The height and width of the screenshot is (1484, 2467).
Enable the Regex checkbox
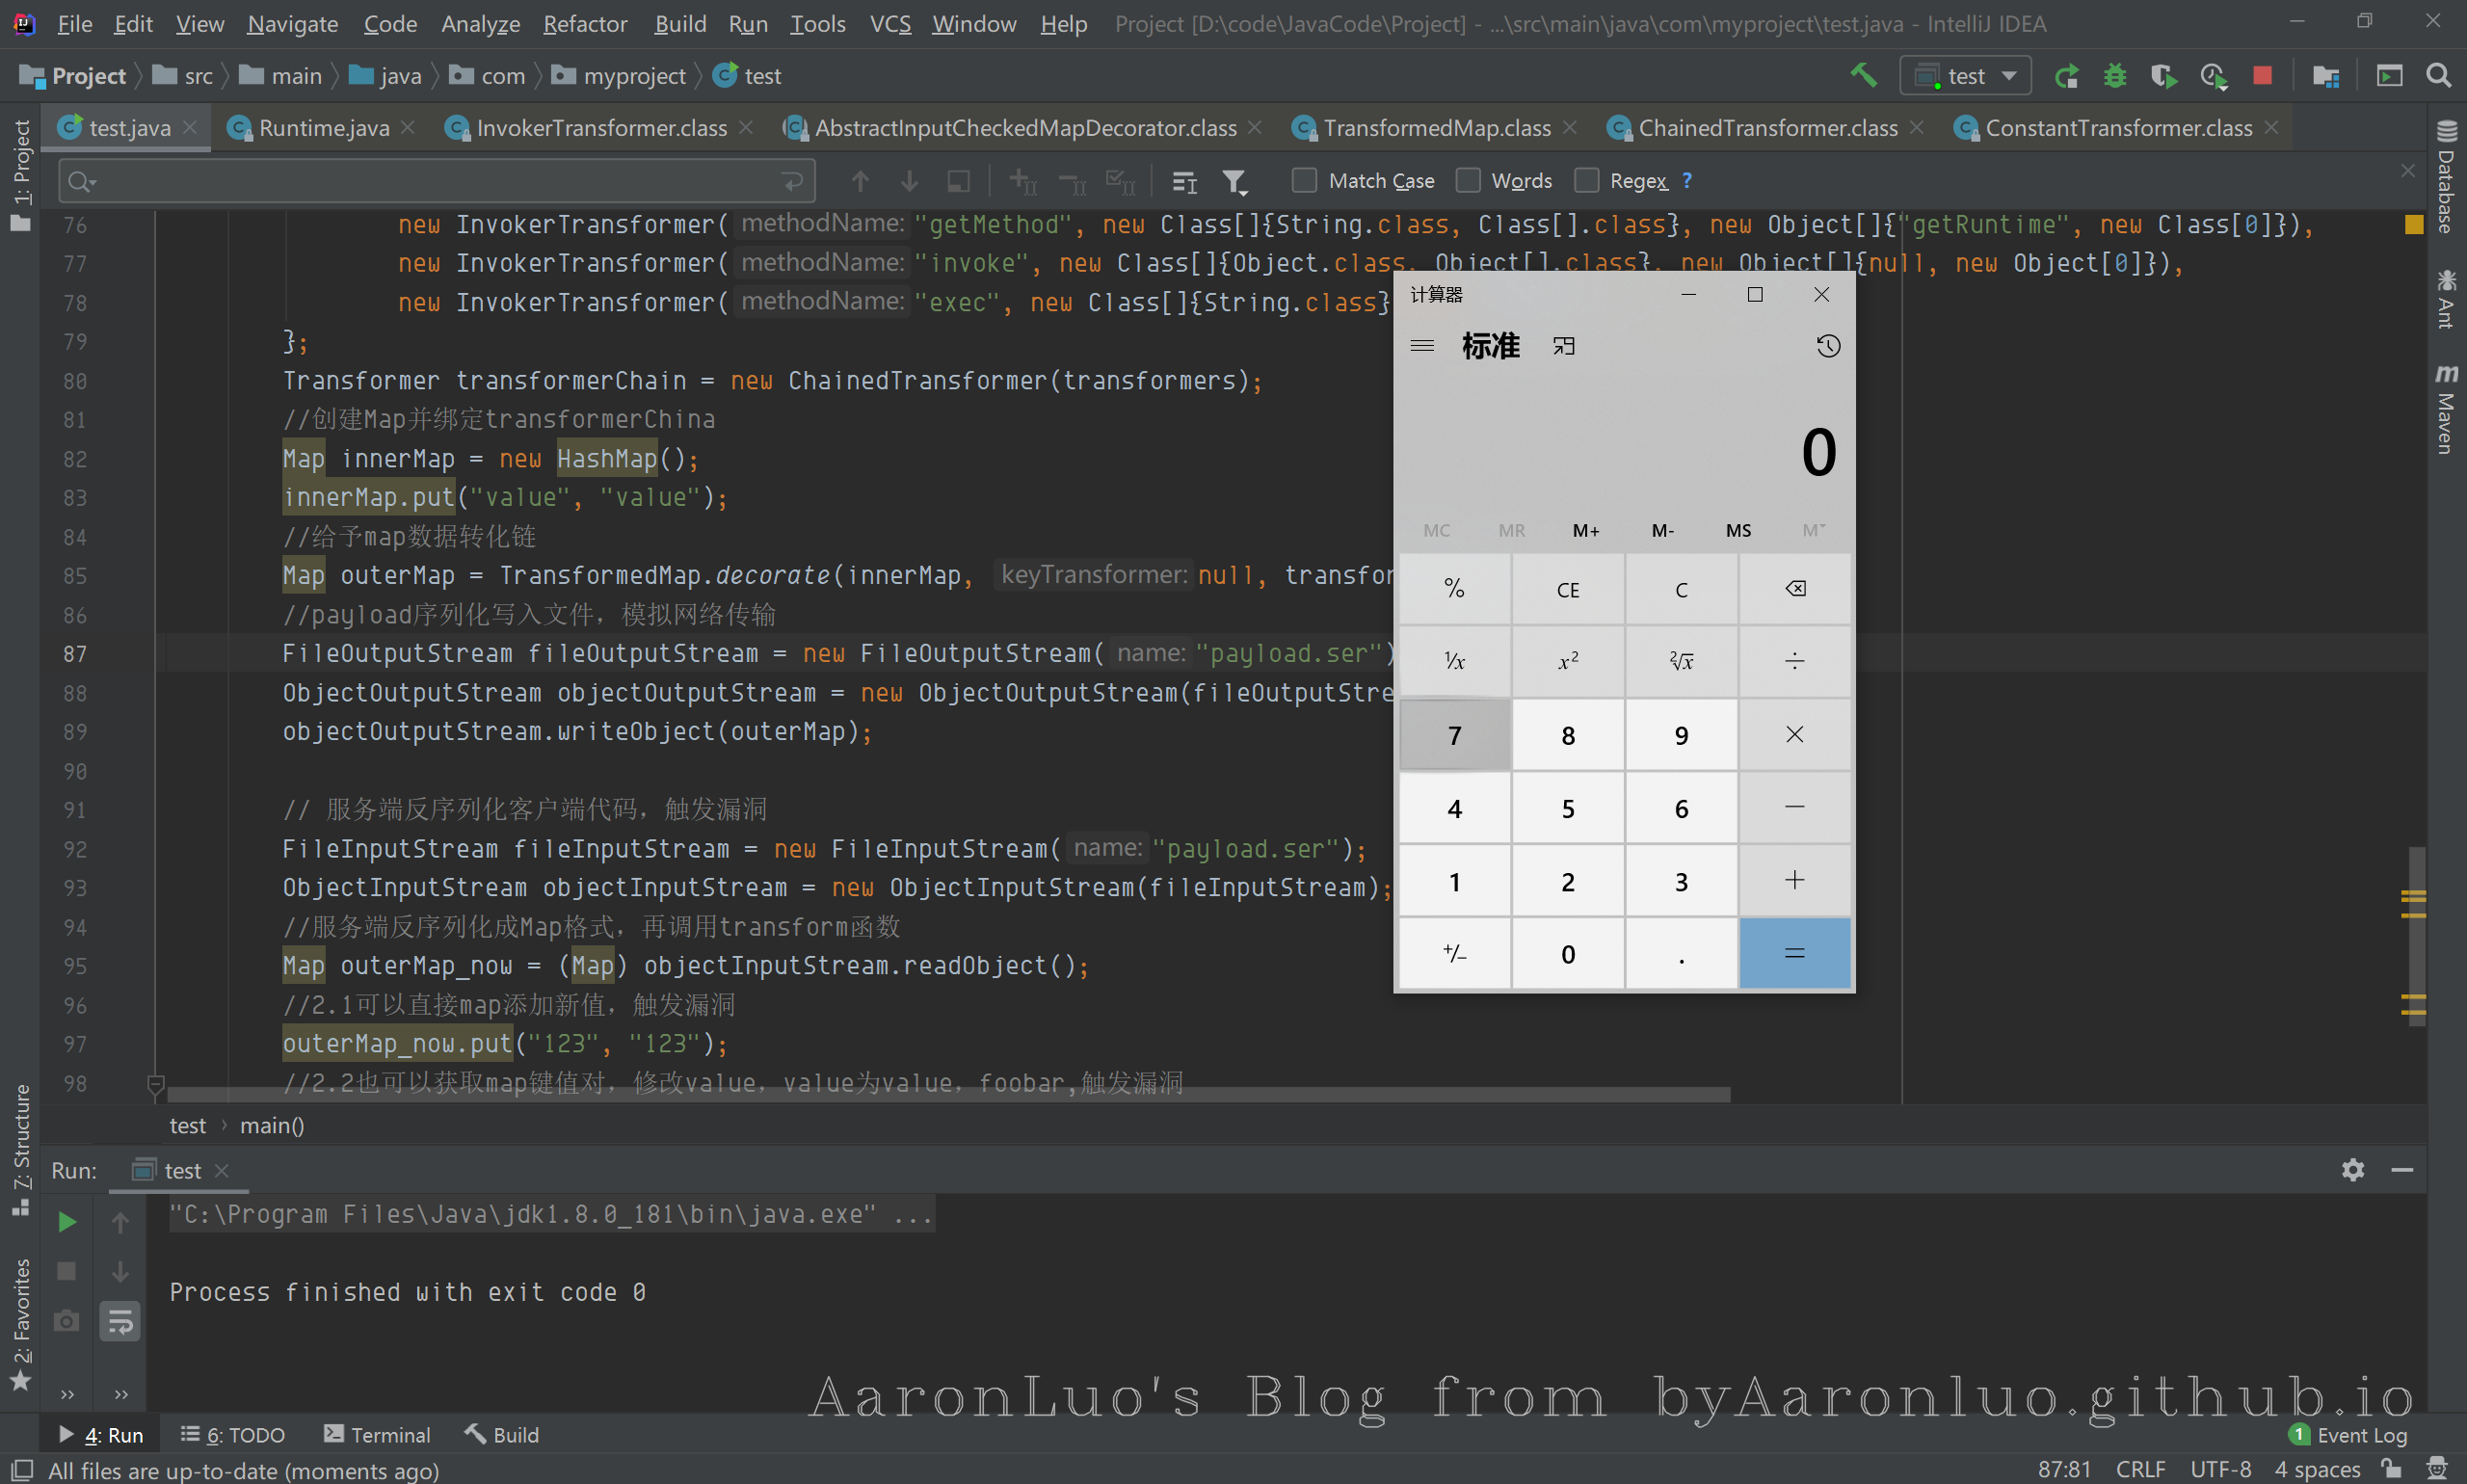coord(1586,180)
